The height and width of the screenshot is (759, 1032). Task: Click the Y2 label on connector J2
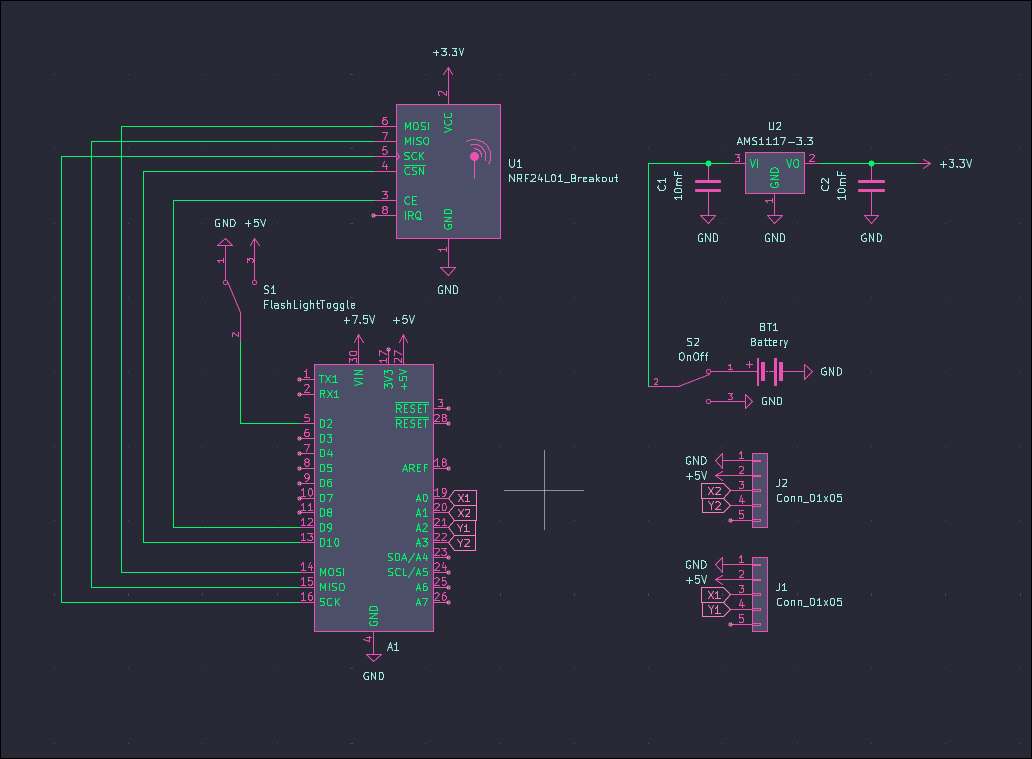[715, 506]
